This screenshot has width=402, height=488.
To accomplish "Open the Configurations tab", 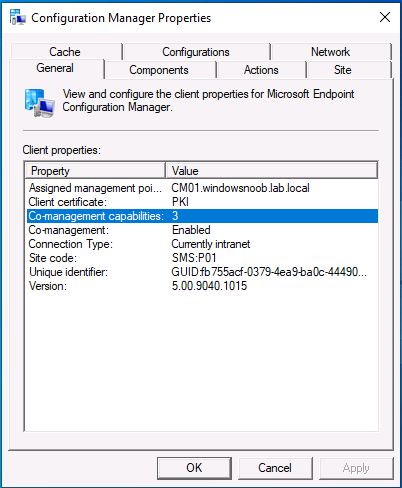I will pos(196,52).
